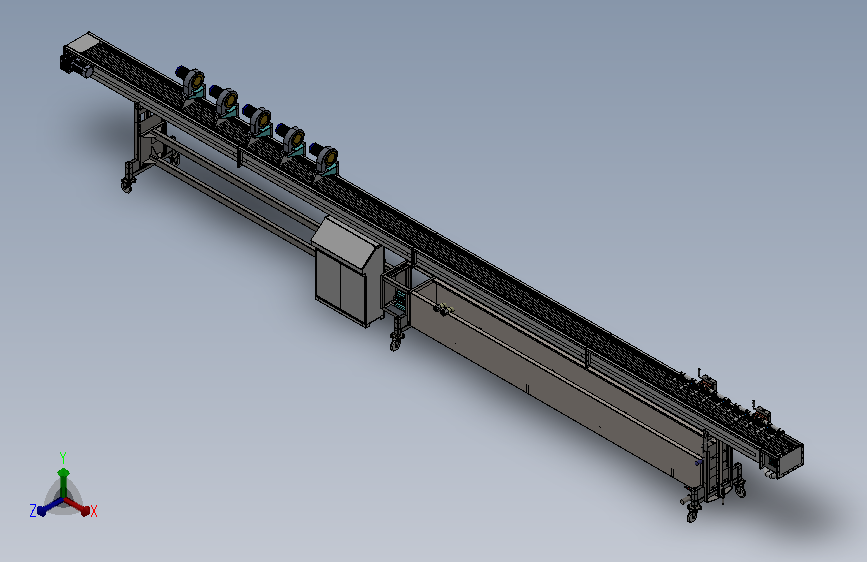Select the caster wheel below the frame beside cabinet
The width and height of the screenshot is (867, 562).
tap(396, 343)
